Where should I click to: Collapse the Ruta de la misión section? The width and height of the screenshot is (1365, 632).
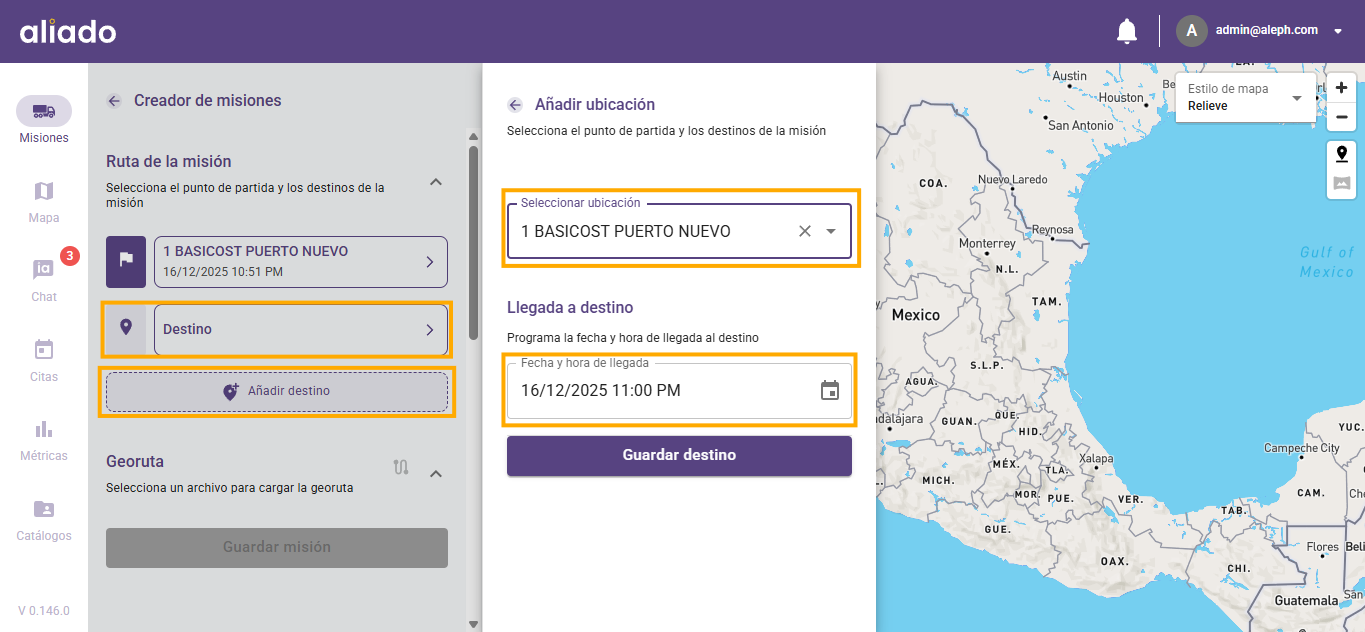point(435,182)
